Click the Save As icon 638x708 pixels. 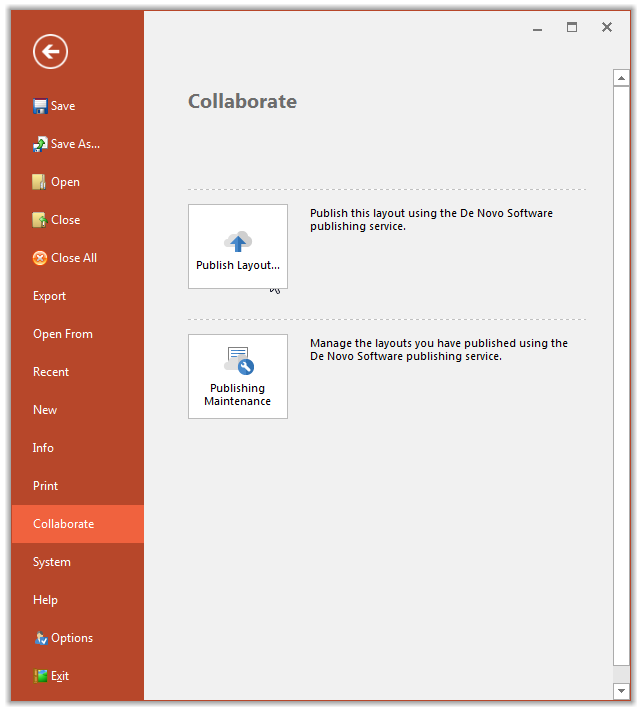[x=40, y=144]
